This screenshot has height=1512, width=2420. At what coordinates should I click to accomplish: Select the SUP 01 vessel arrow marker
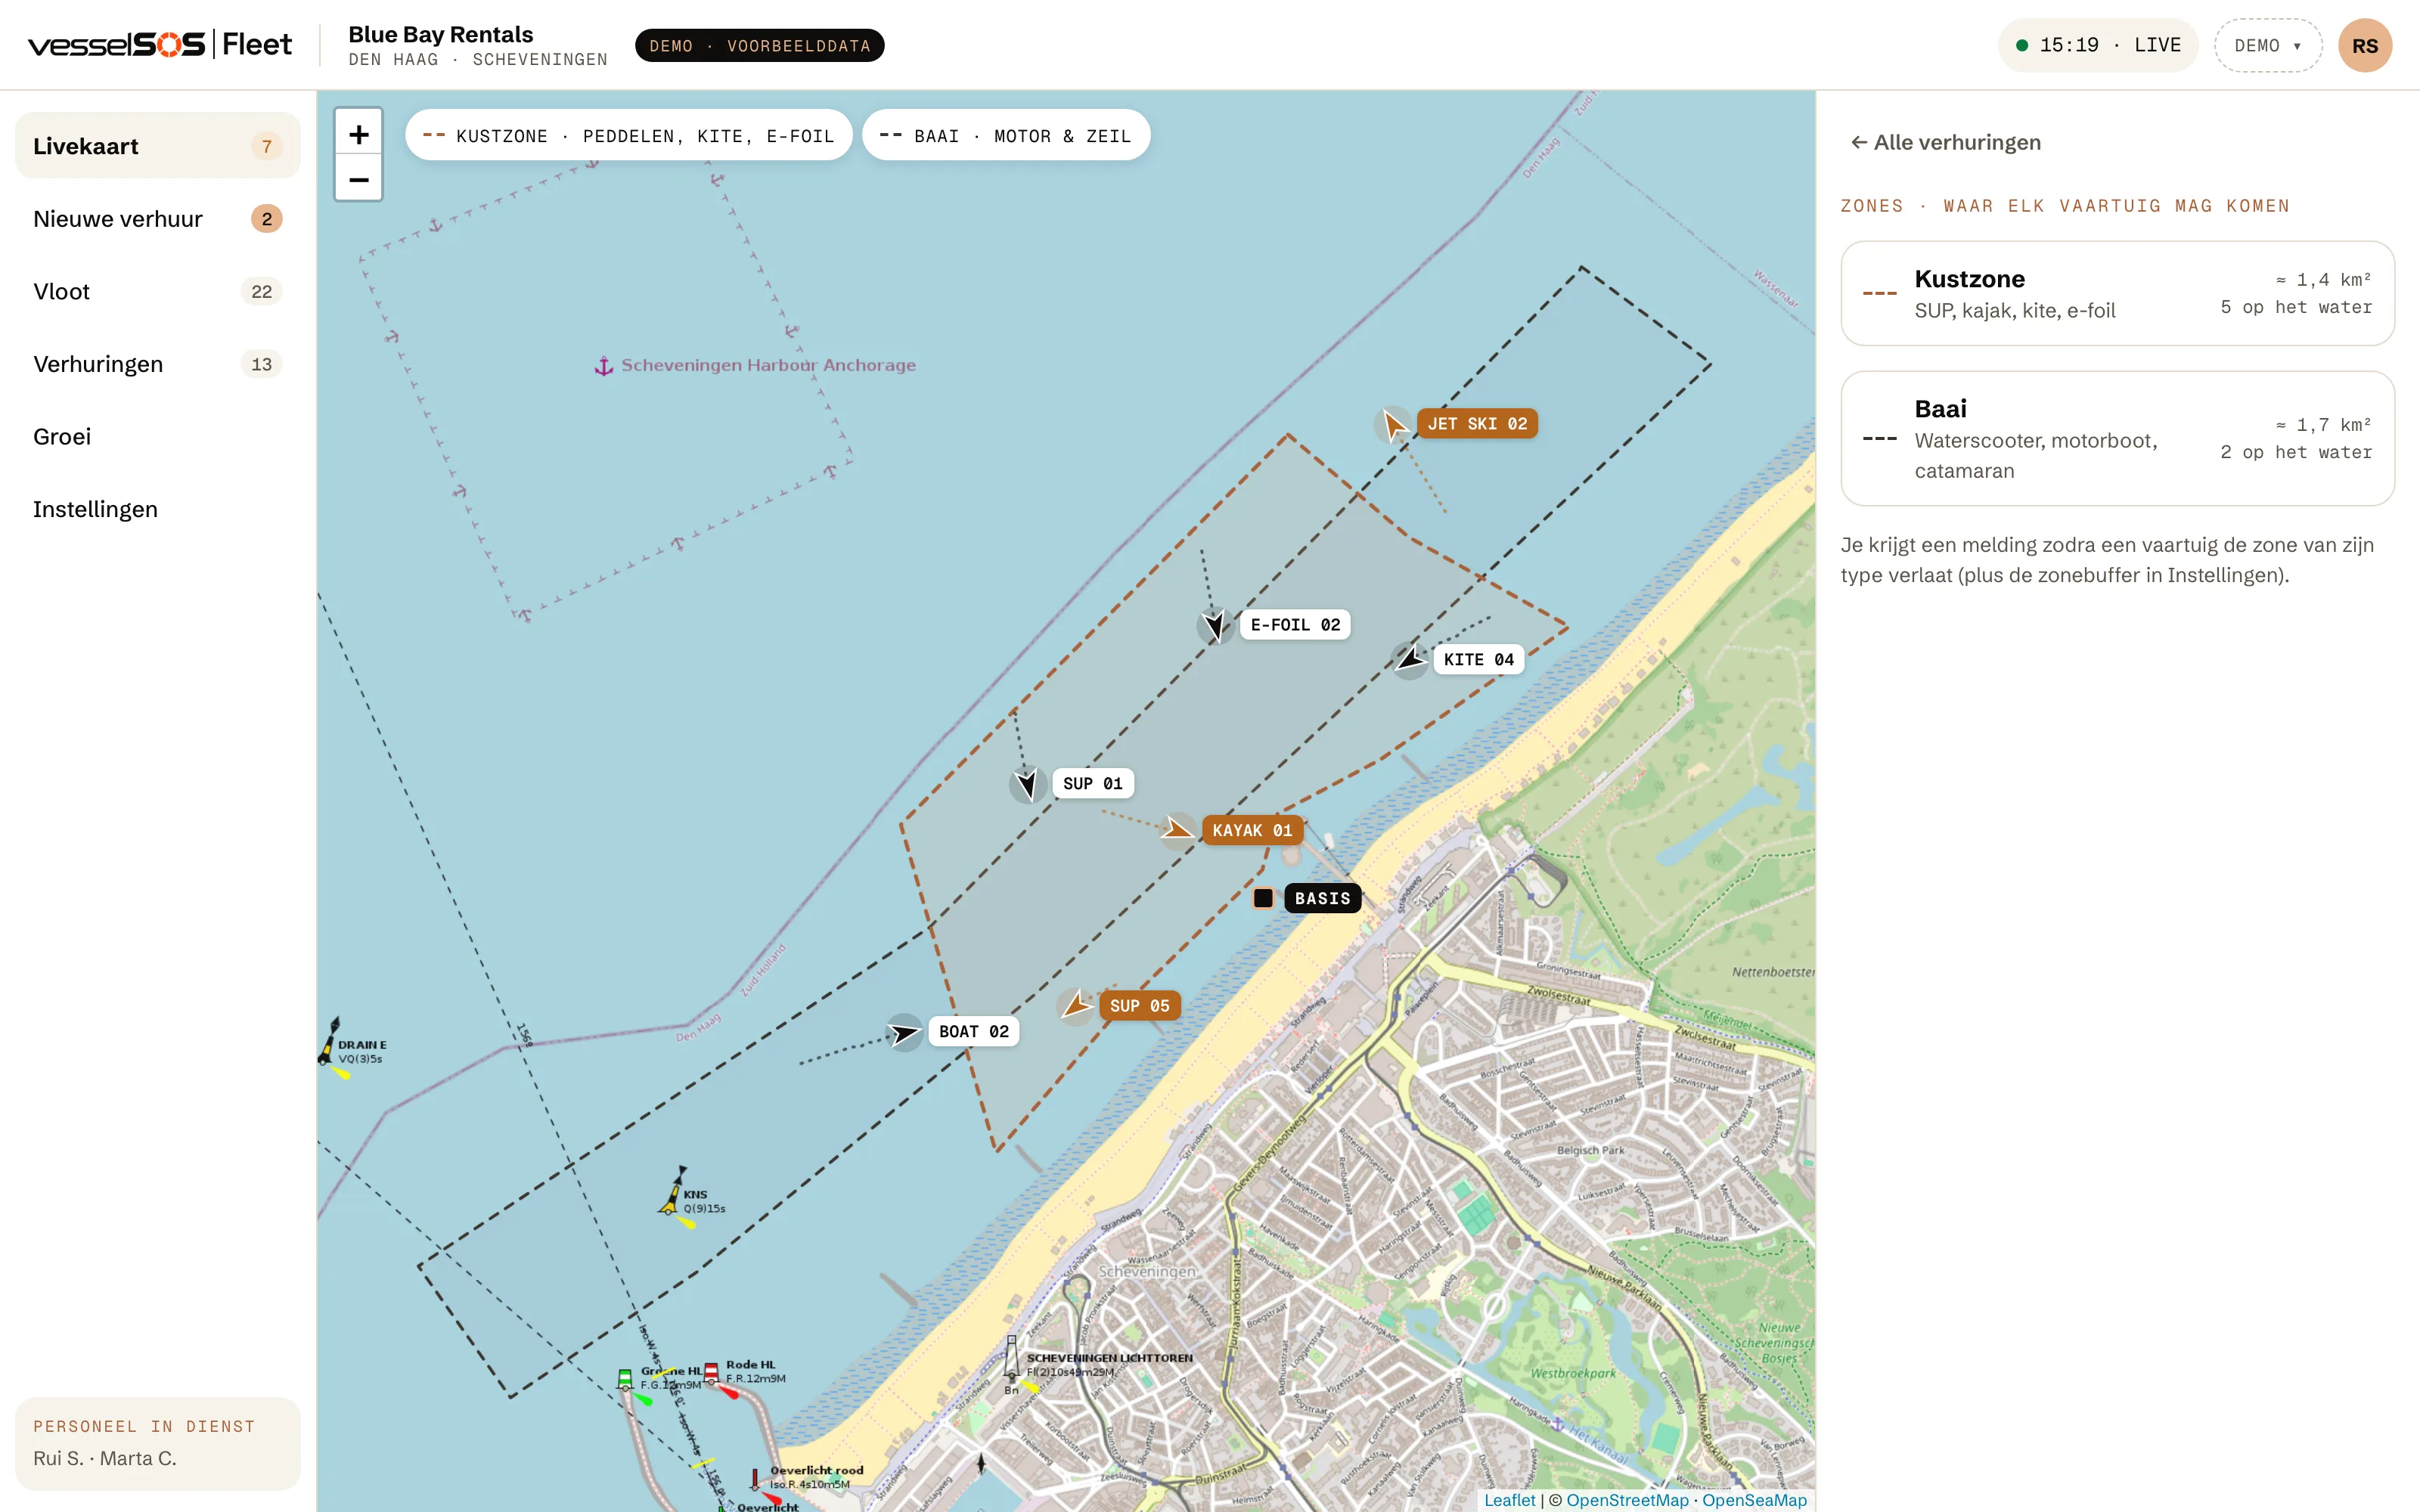(1028, 784)
